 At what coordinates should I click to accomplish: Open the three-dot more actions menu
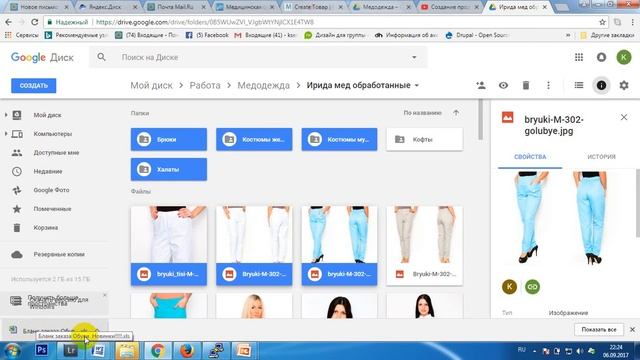548,85
